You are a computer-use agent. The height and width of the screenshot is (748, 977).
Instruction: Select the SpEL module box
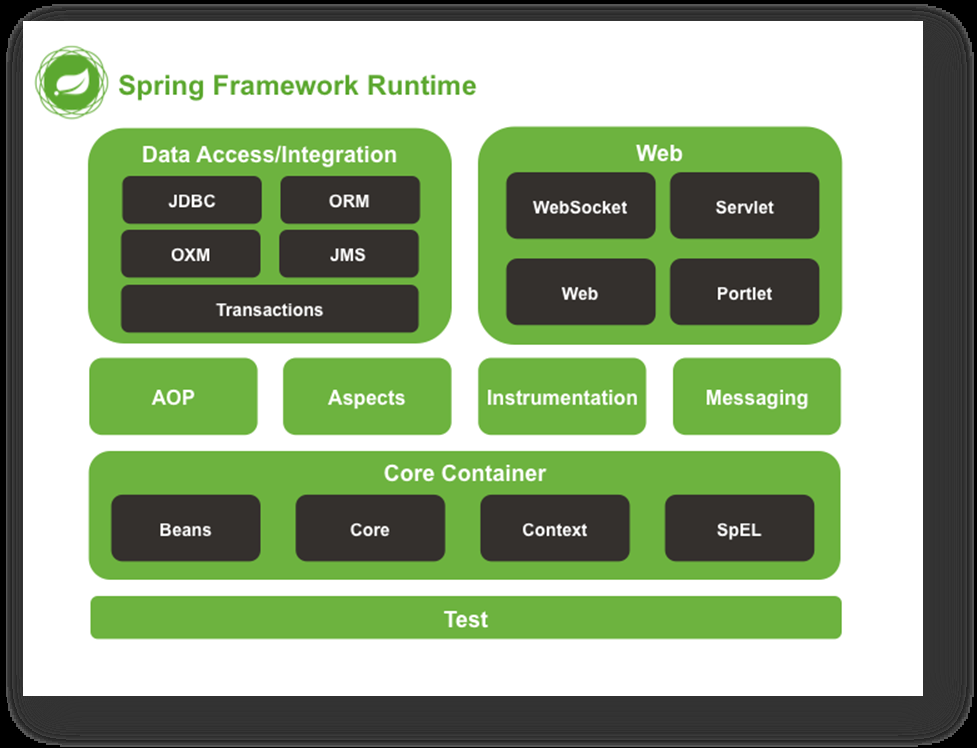tap(740, 529)
